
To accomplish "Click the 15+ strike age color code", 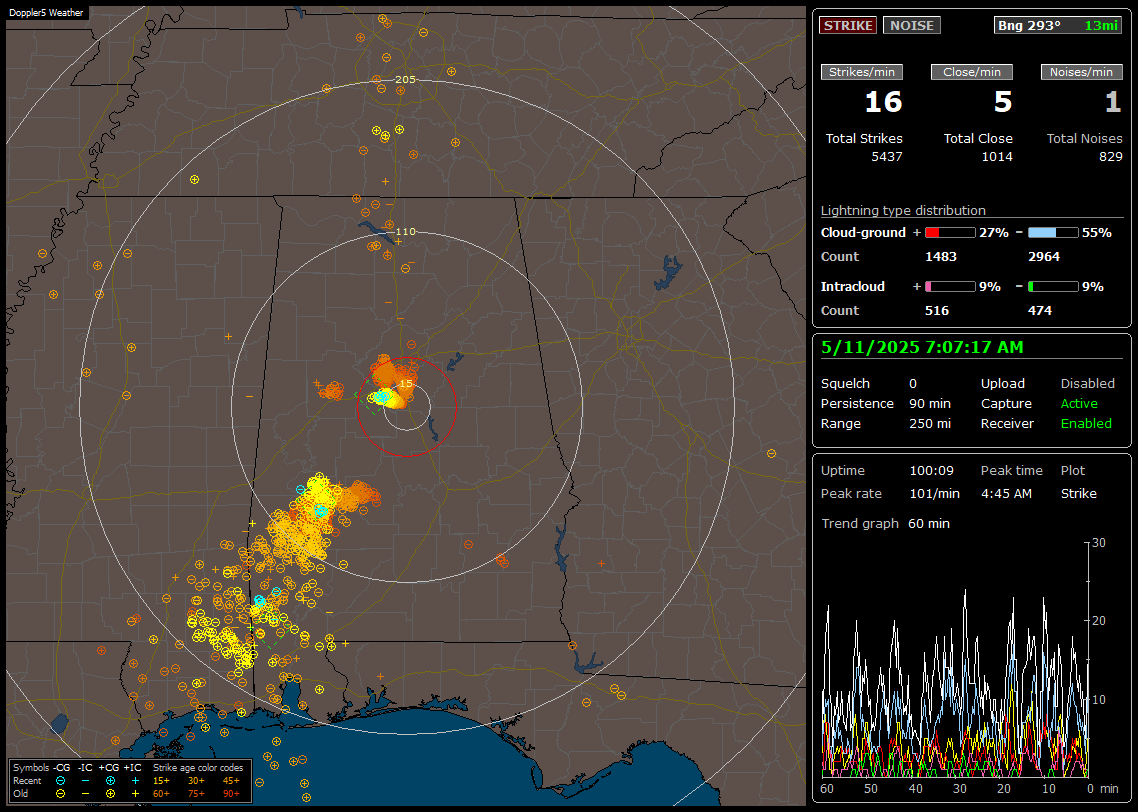I will pos(161,781).
